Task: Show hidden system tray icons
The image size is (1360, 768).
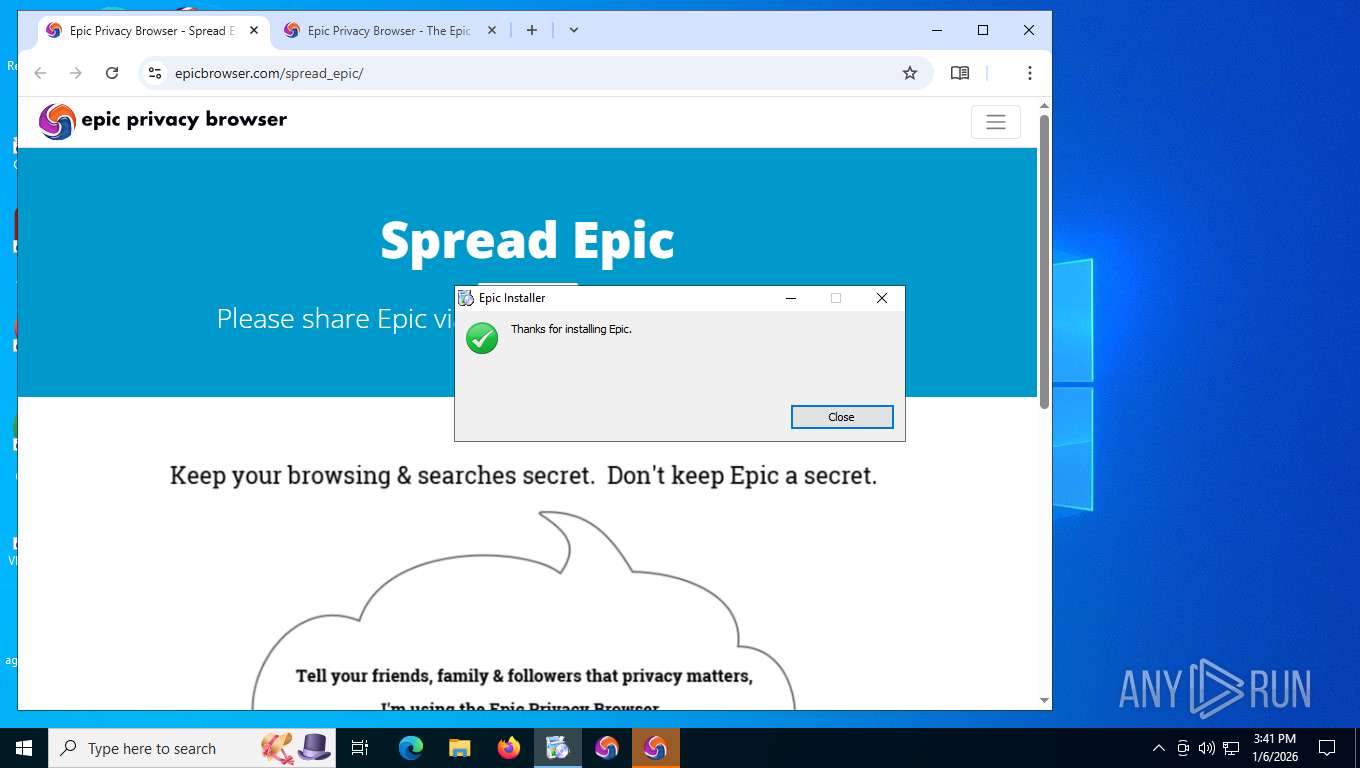Action: (1159, 748)
